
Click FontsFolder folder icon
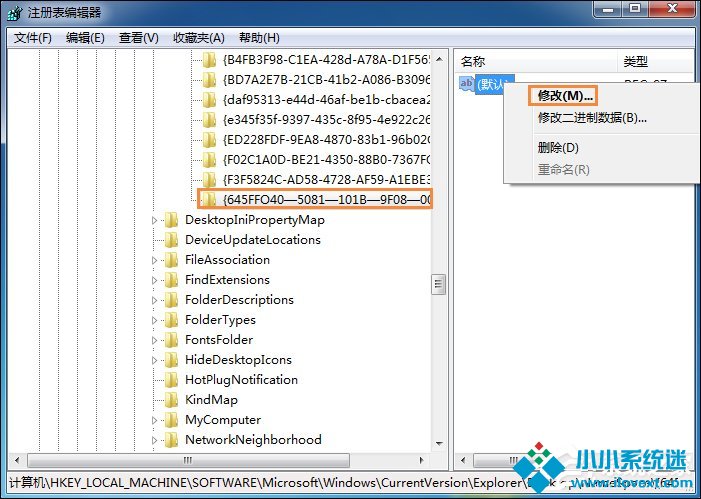click(x=171, y=340)
